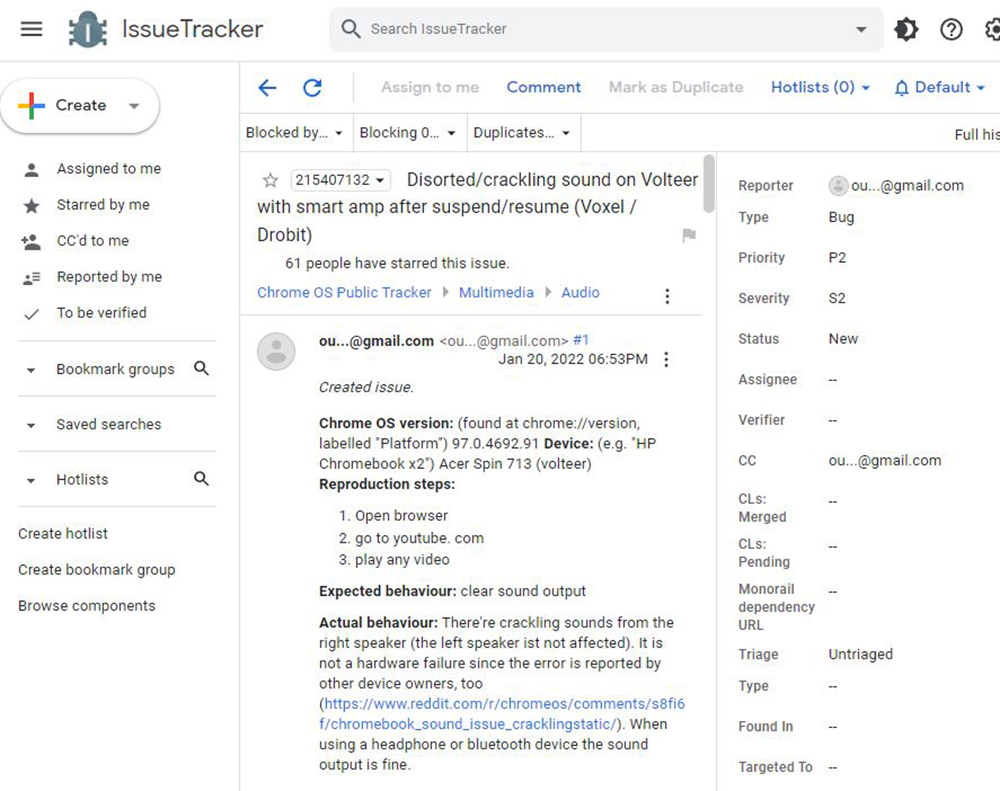Click the IssueTracker bug logo
Viewport: 1000px width, 791px height.
tap(88, 29)
